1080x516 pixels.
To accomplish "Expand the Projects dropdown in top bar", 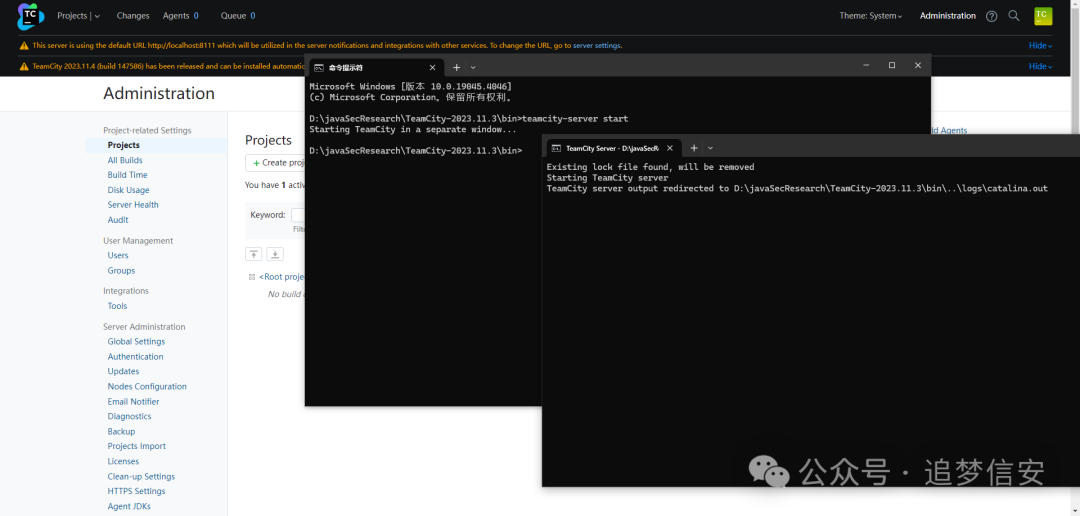I will 97,16.
